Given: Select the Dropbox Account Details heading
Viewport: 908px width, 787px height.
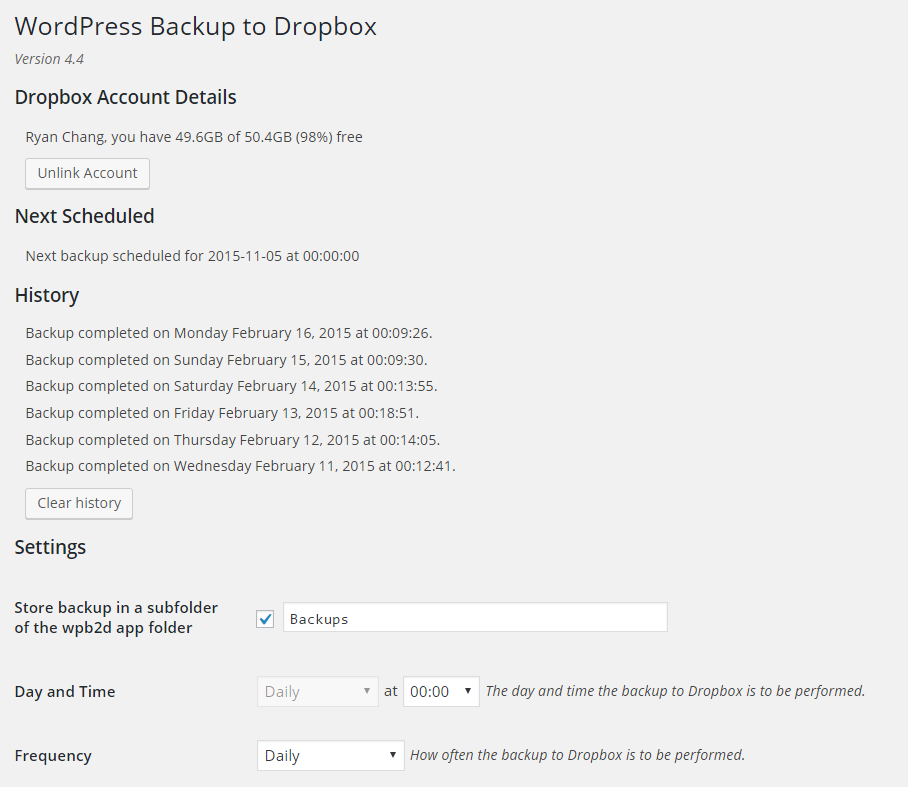Looking at the screenshot, I should pos(125,97).
